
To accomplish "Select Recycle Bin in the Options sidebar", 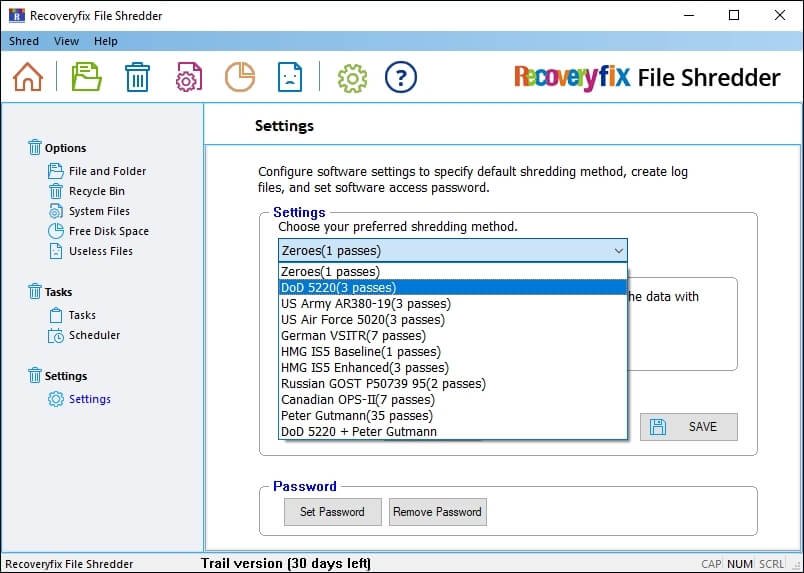I will coord(96,191).
